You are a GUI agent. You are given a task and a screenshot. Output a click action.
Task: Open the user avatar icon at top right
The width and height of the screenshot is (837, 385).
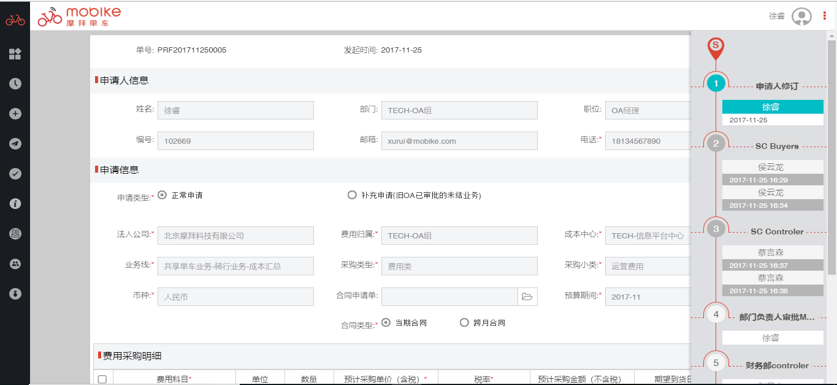[x=801, y=17]
